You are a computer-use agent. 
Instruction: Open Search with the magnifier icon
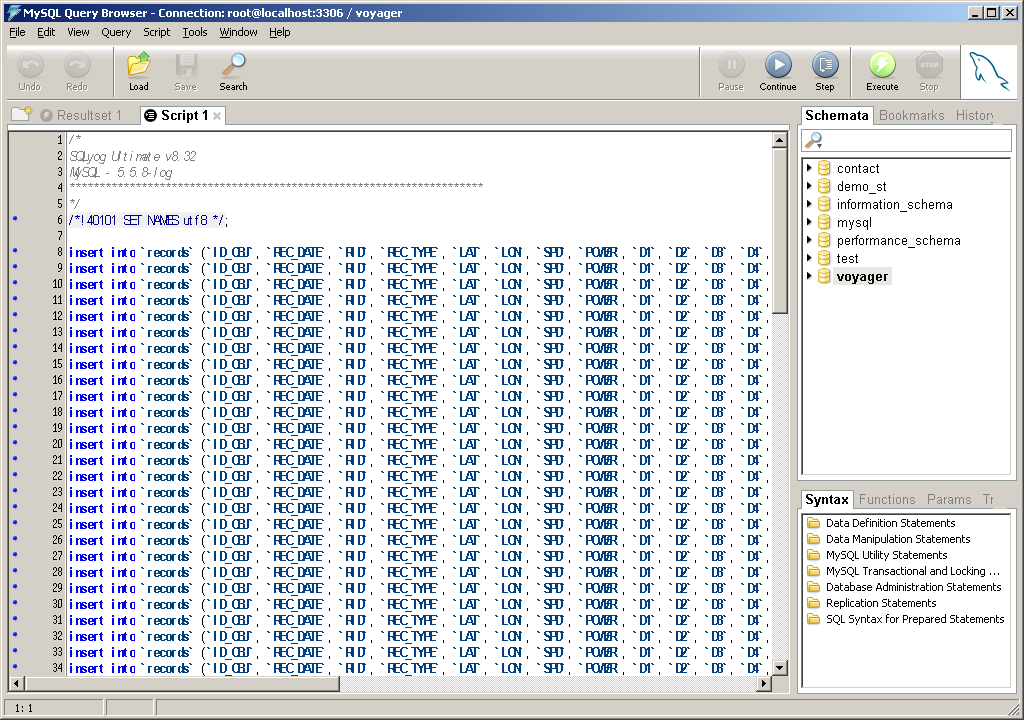[x=233, y=65]
